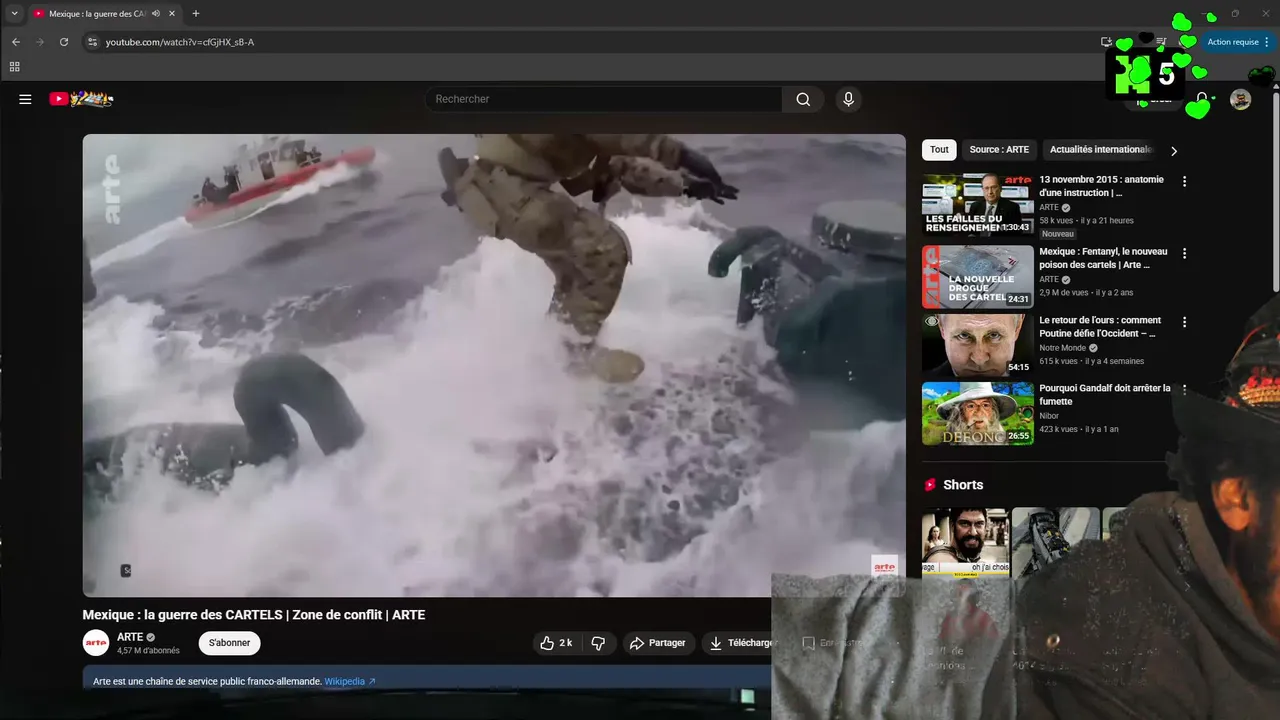
Task: Like the video with the thumbs up
Action: coord(557,643)
